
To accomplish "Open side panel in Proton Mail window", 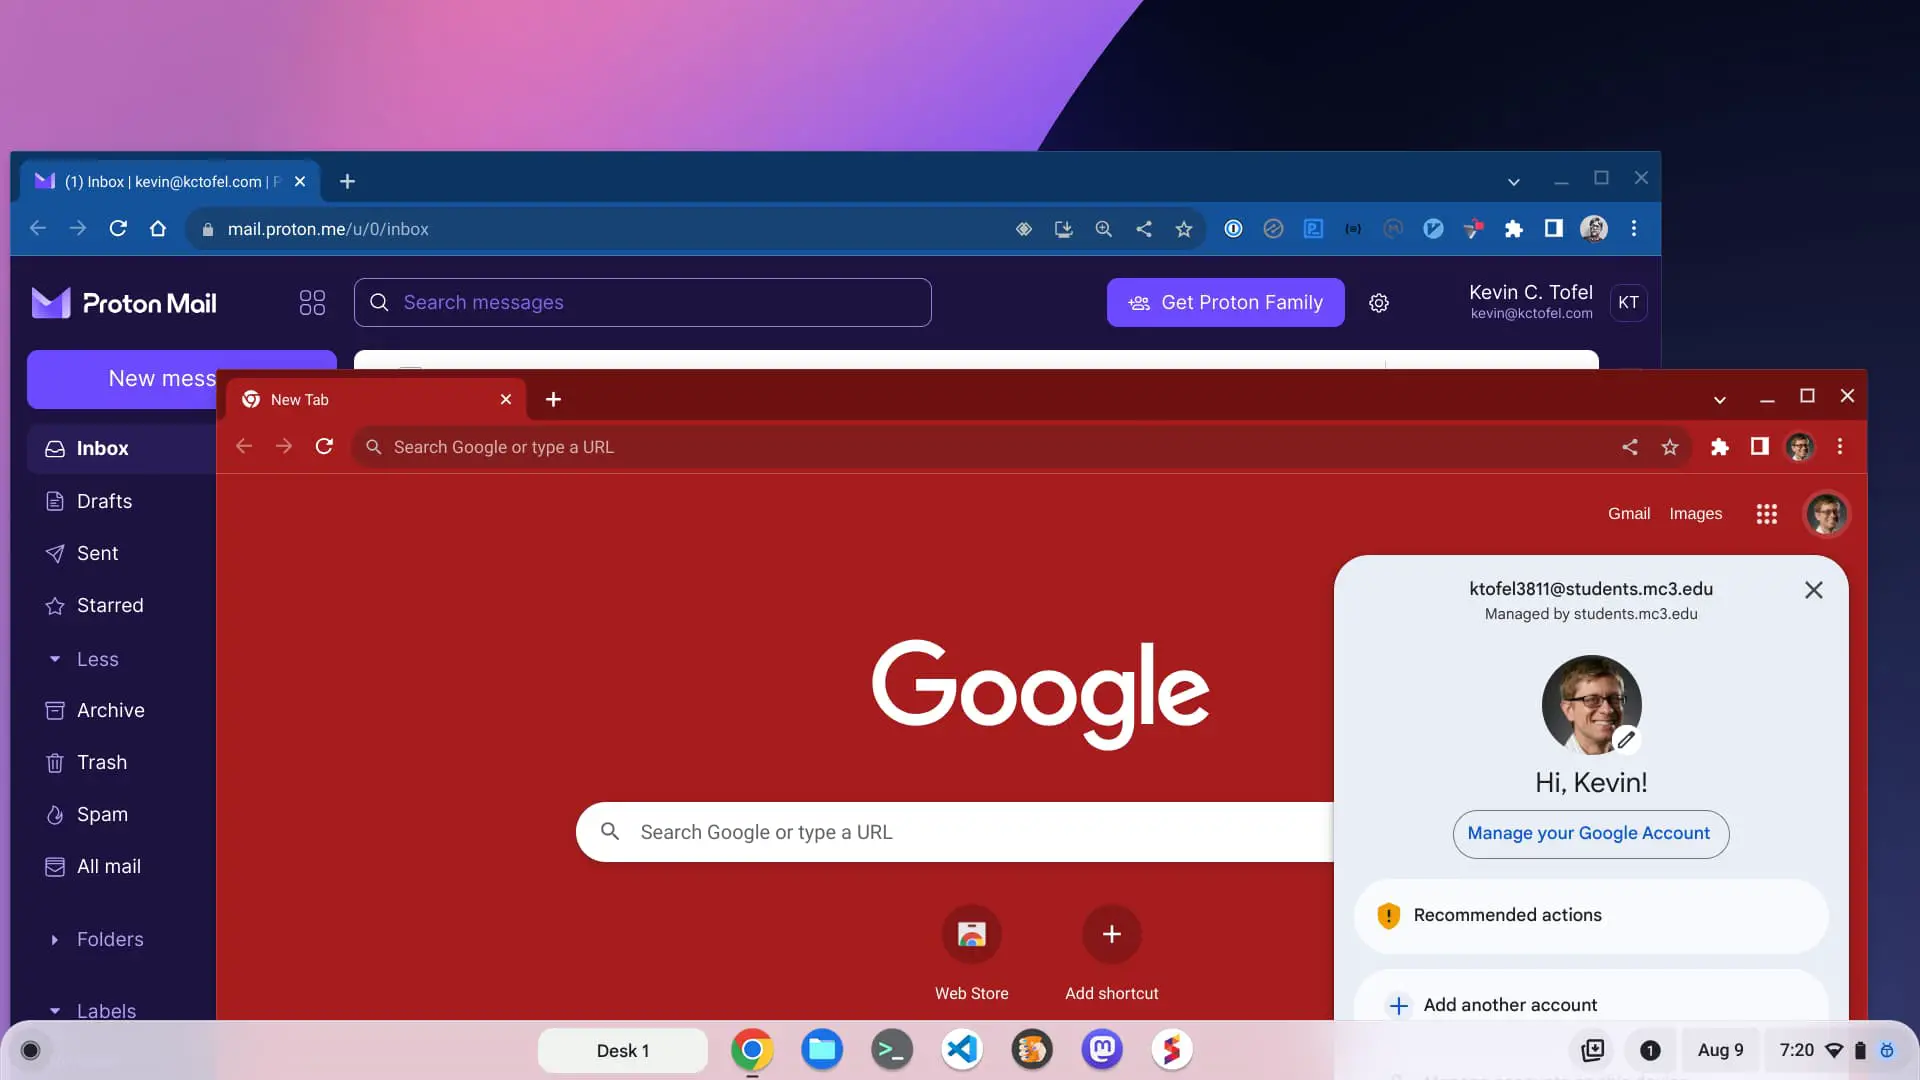I will [x=1553, y=229].
